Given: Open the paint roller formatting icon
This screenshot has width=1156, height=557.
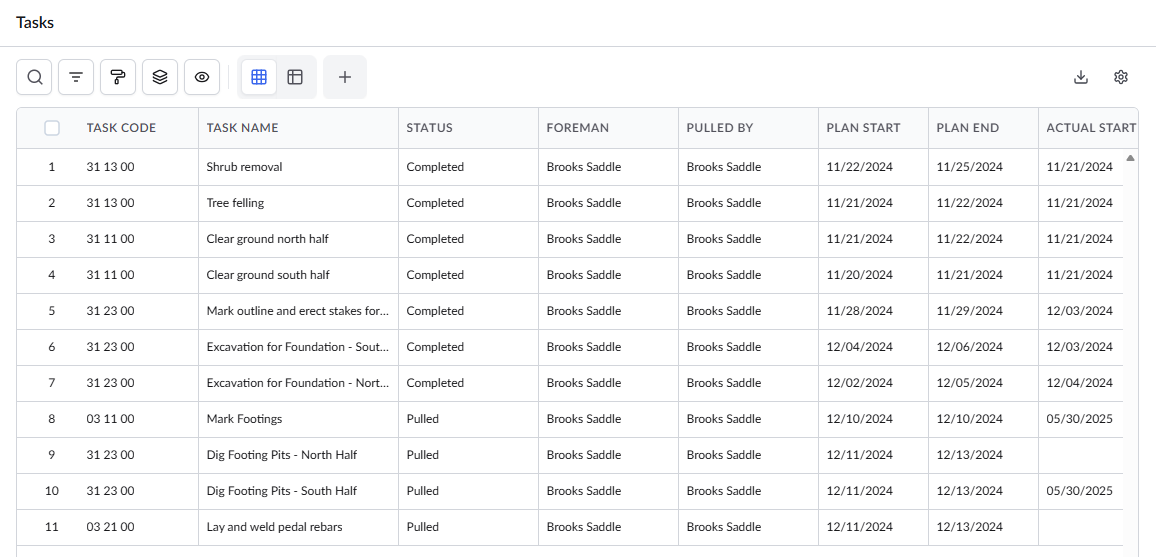Looking at the screenshot, I should (x=118, y=77).
